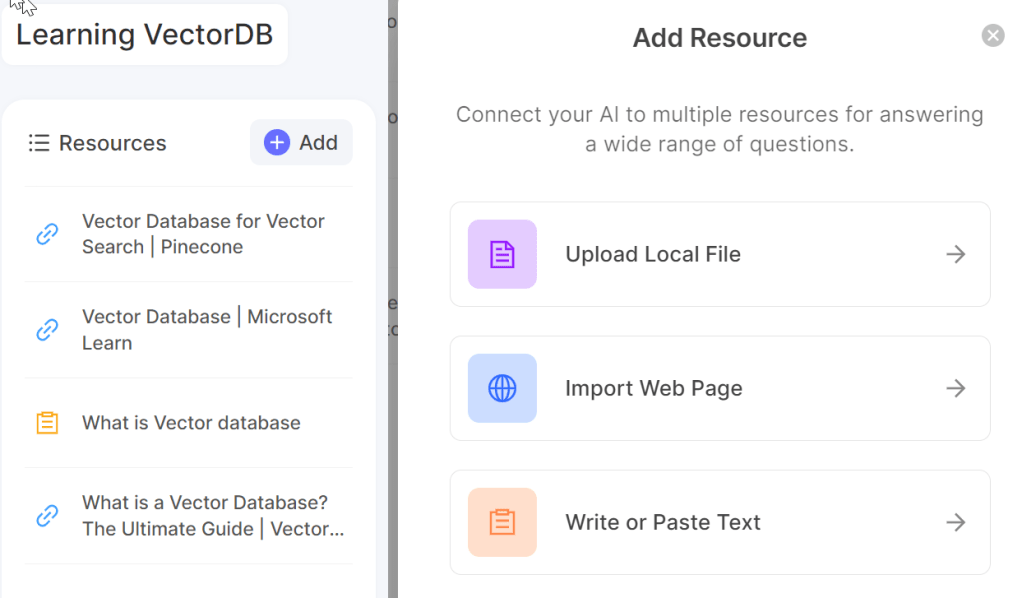Close the Add Resource dialog
Image resolution: width=1022 pixels, height=598 pixels.
(992, 36)
